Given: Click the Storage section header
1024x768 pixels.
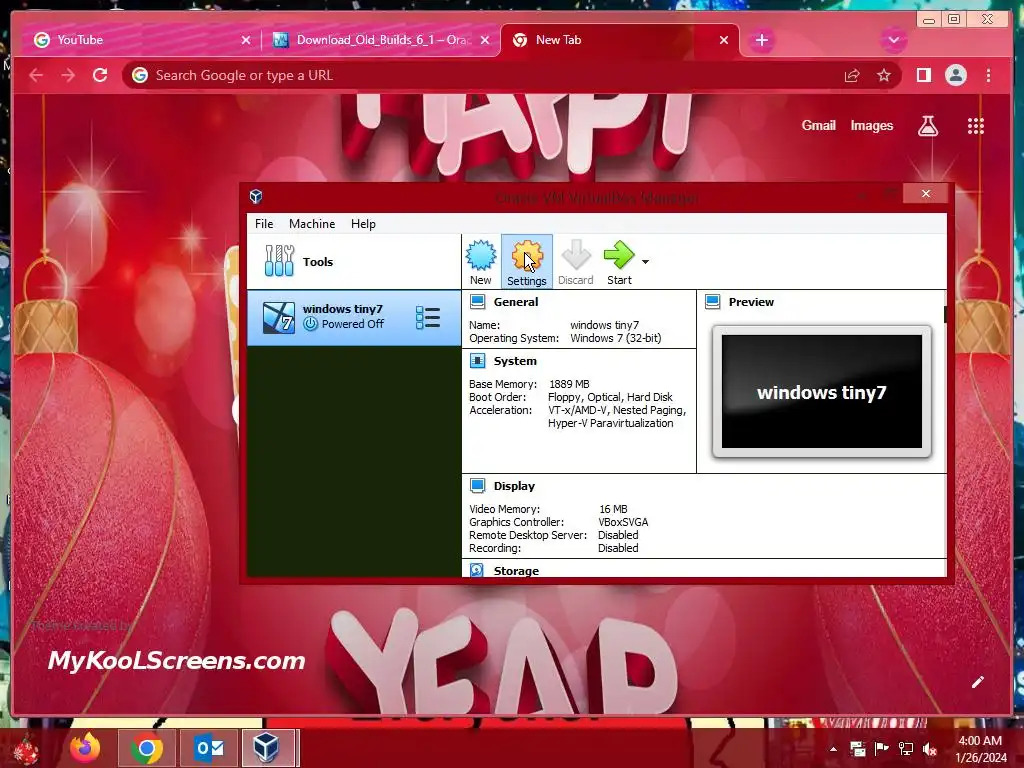Looking at the screenshot, I should 516,571.
